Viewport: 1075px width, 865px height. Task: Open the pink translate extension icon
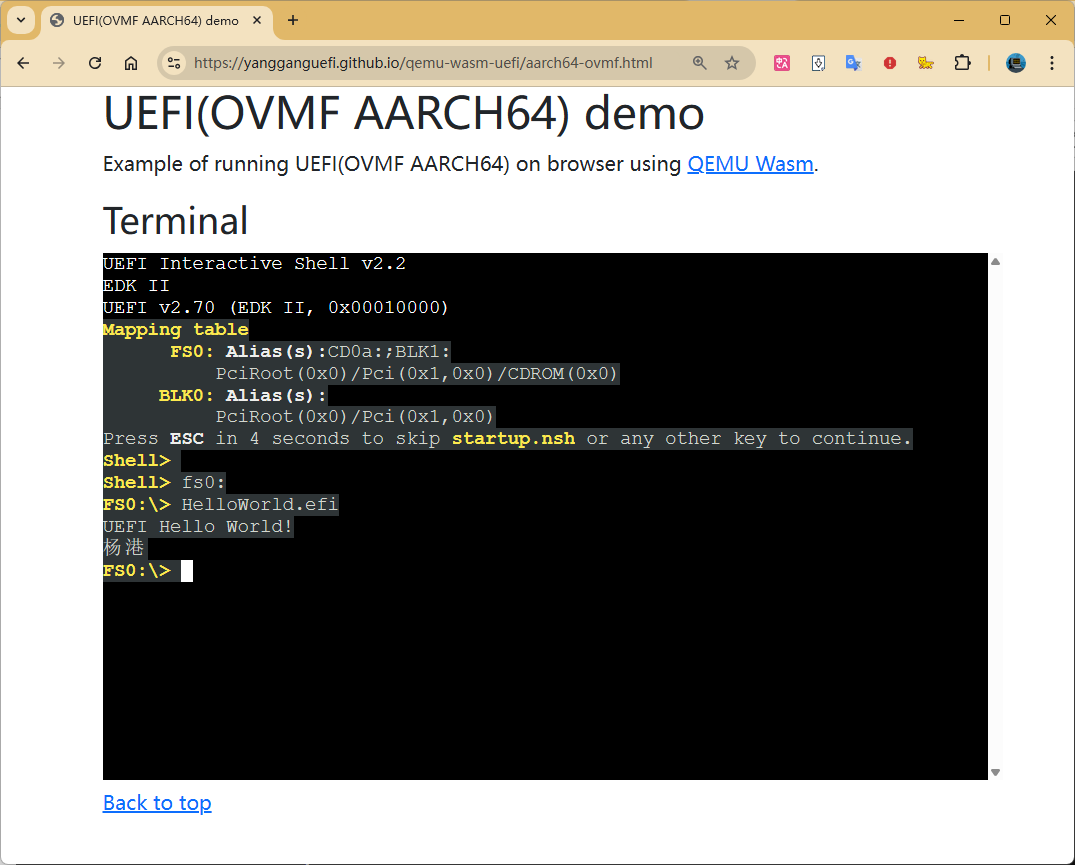pos(782,63)
